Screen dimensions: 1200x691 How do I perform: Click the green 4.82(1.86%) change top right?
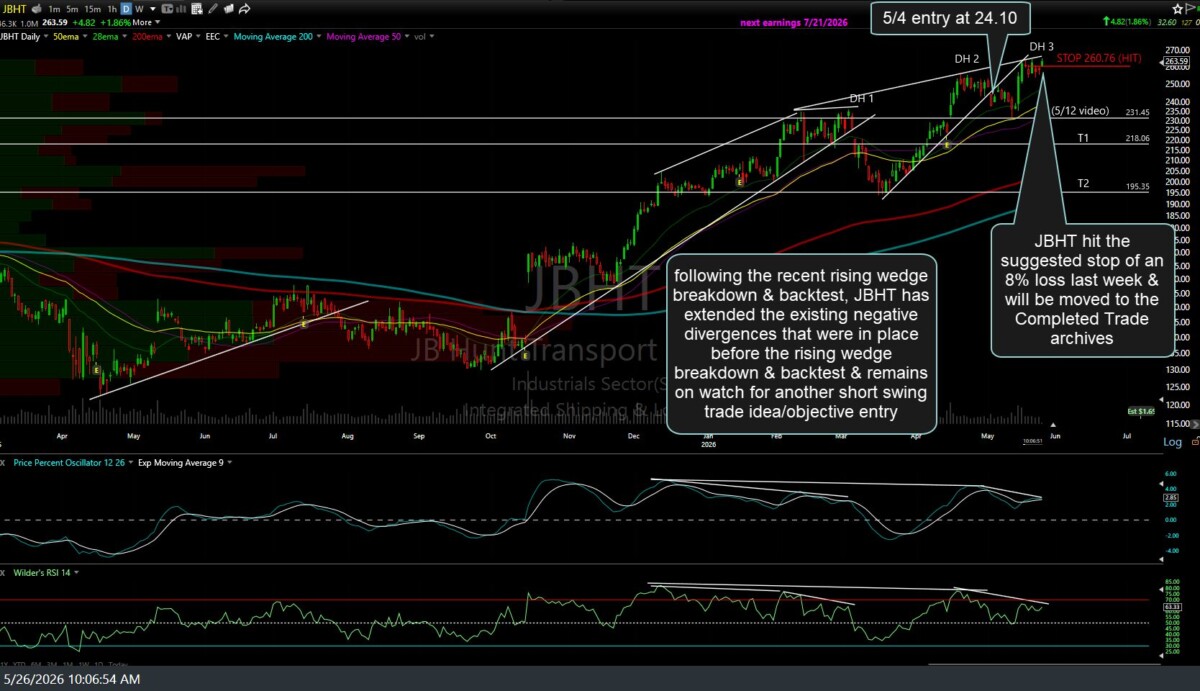(1128, 22)
